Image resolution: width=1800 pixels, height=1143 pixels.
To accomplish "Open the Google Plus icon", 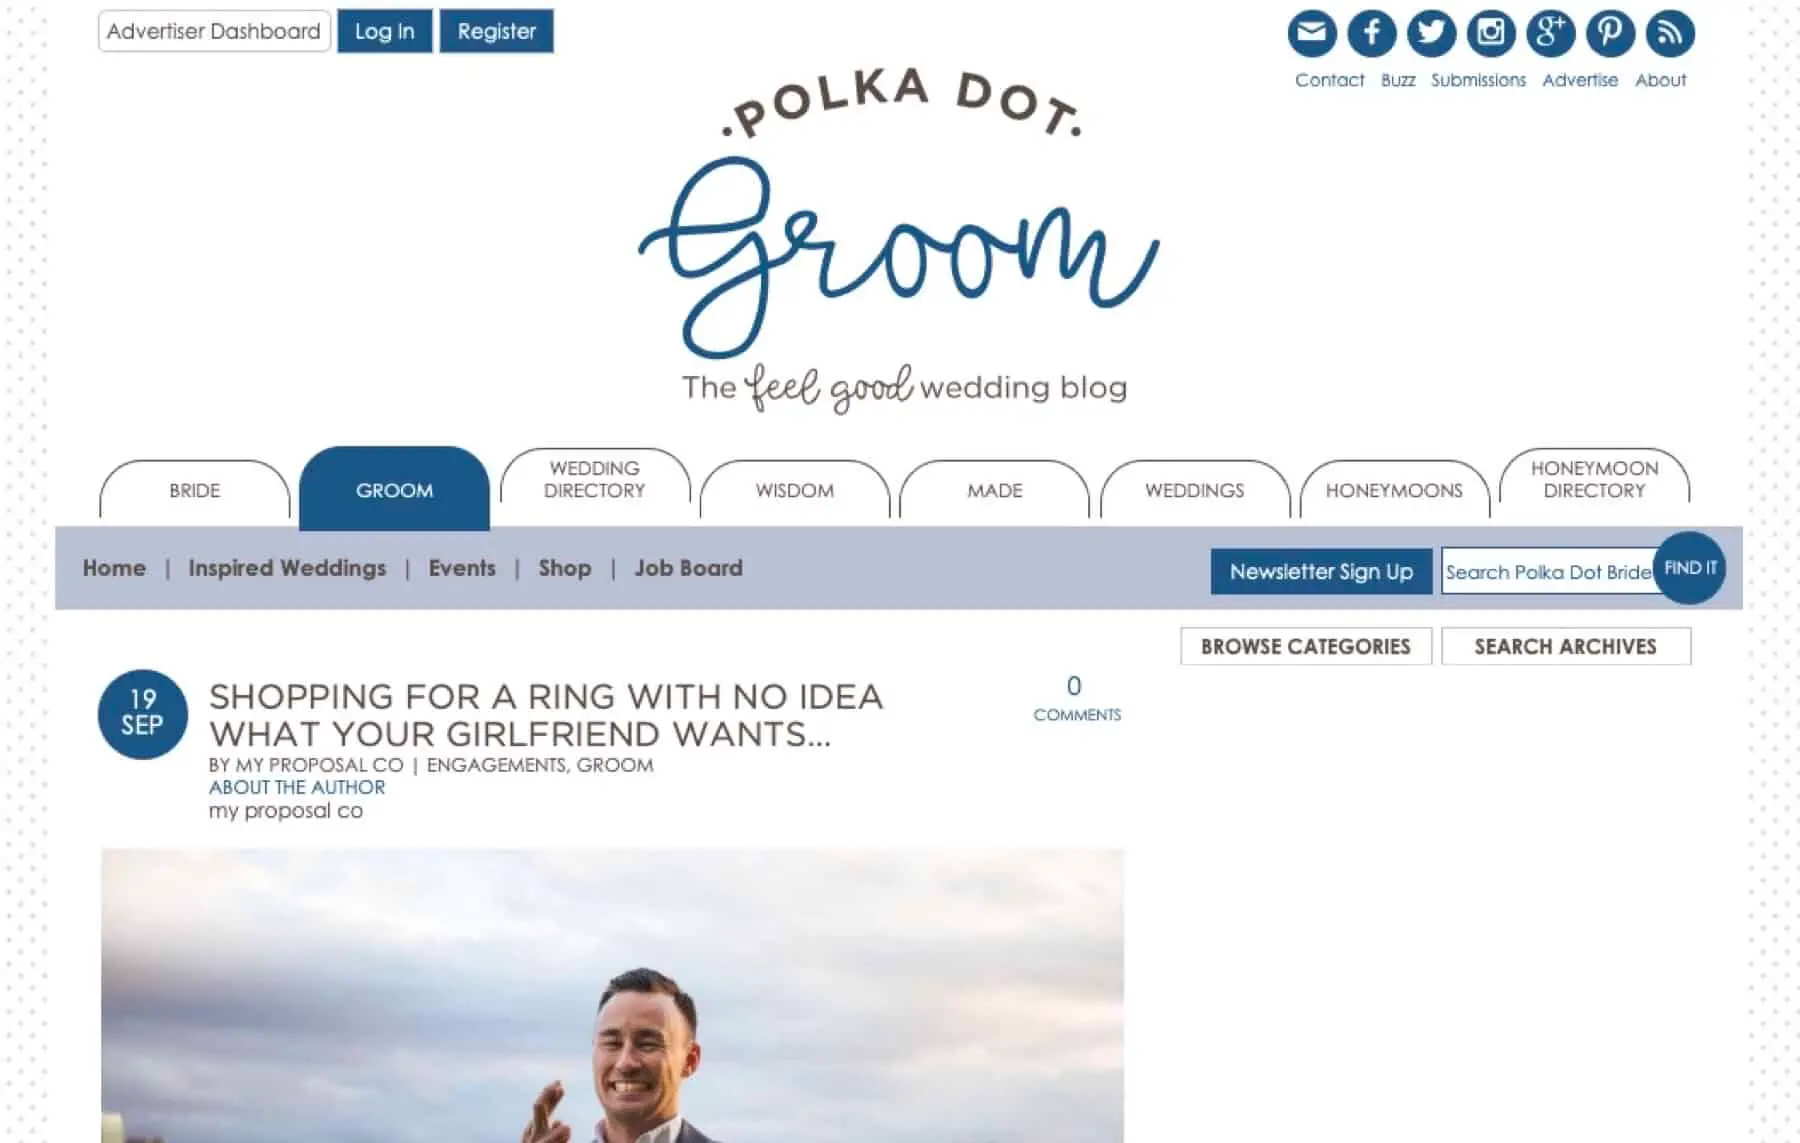I will [1550, 34].
